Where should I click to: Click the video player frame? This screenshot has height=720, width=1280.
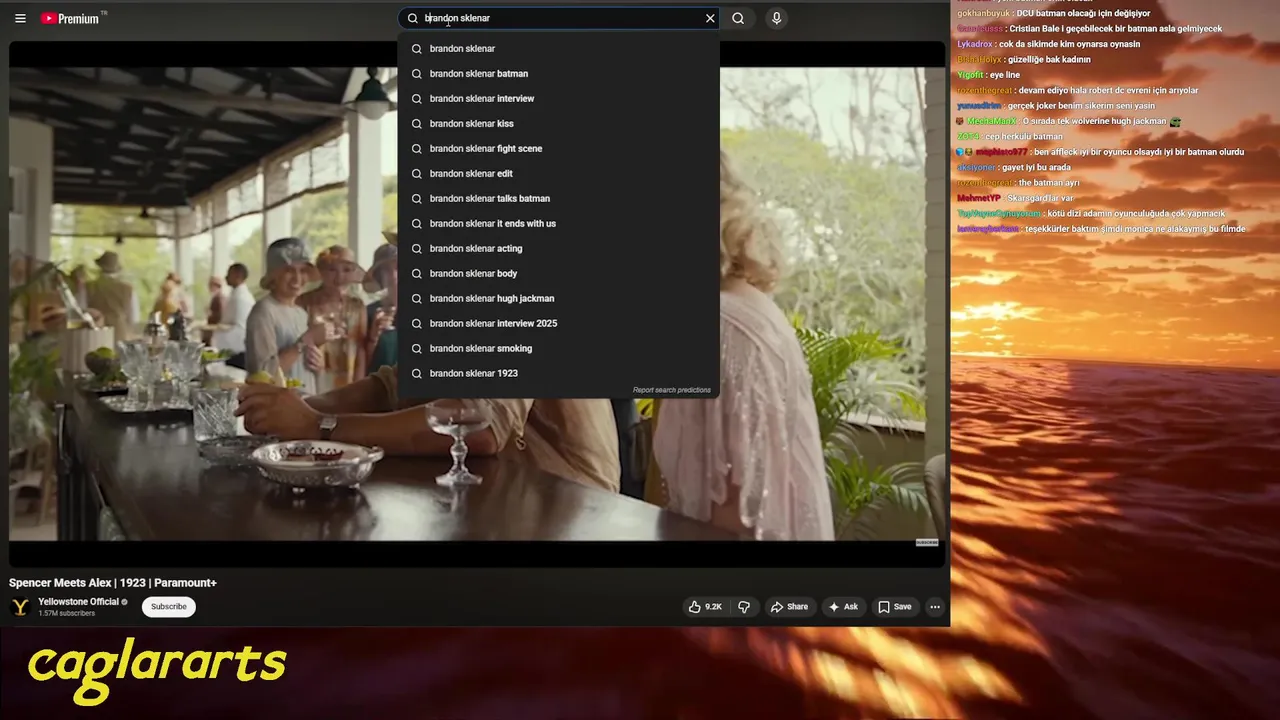[477, 304]
